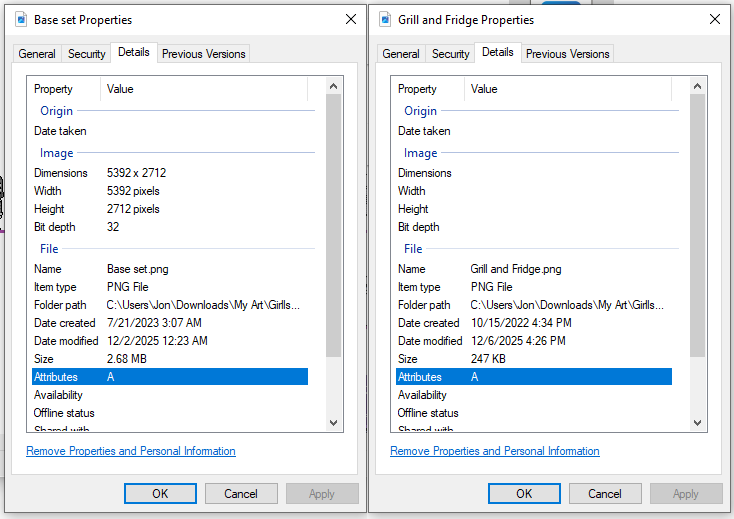The height and width of the screenshot is (519, 734).
Task: Open General tab in Grill and Fridge Properties
Action: pyautogui.click(x=401, y=54)
